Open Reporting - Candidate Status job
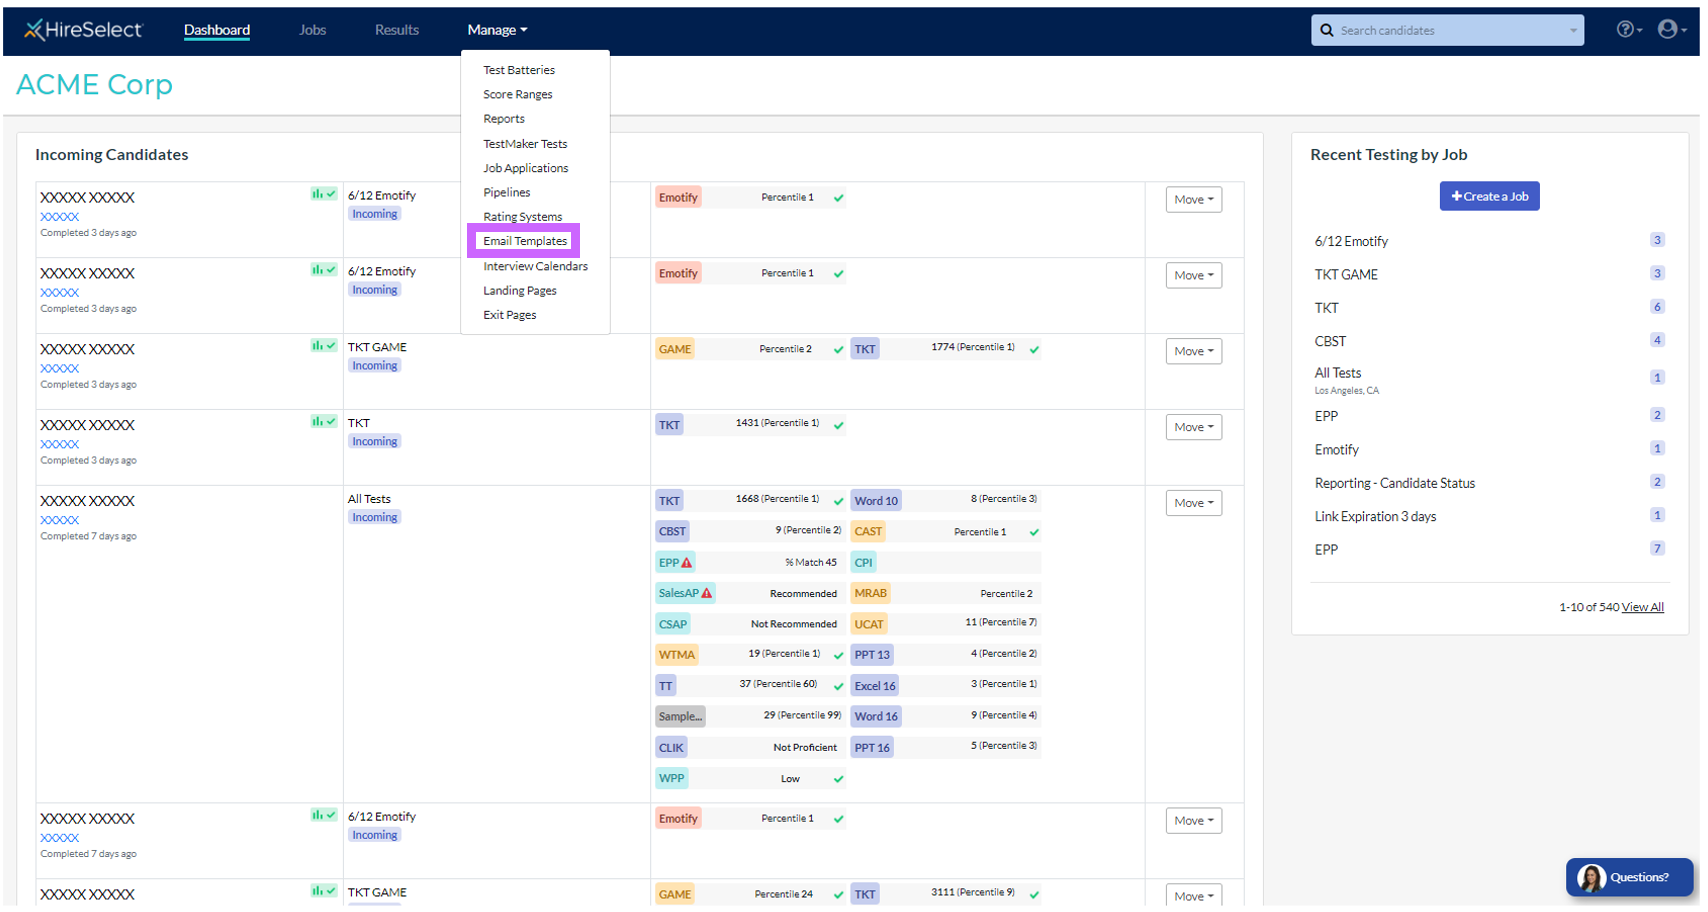This screenshot has width=1708, height=912. pos(1395,483)
